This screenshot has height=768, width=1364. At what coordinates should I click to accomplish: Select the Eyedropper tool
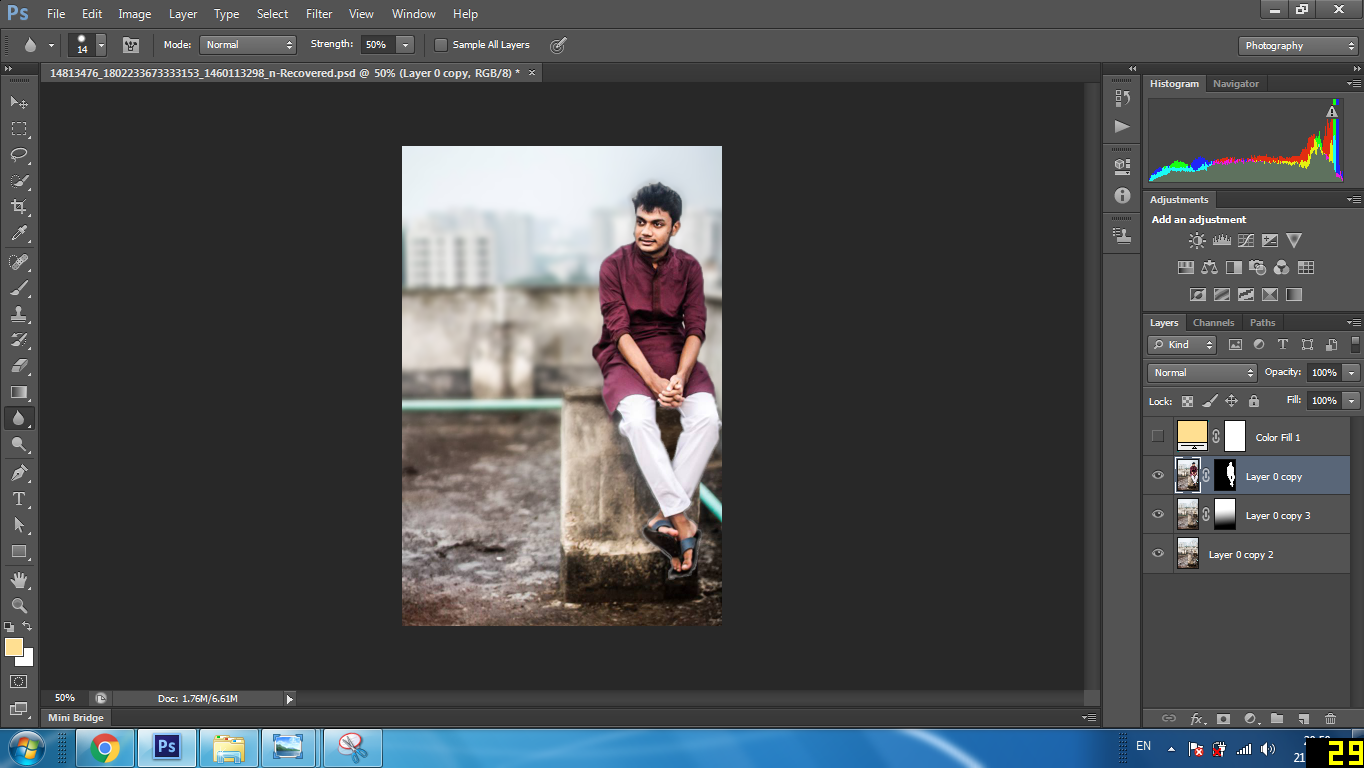pyautogui.click(x=19, y=234)
